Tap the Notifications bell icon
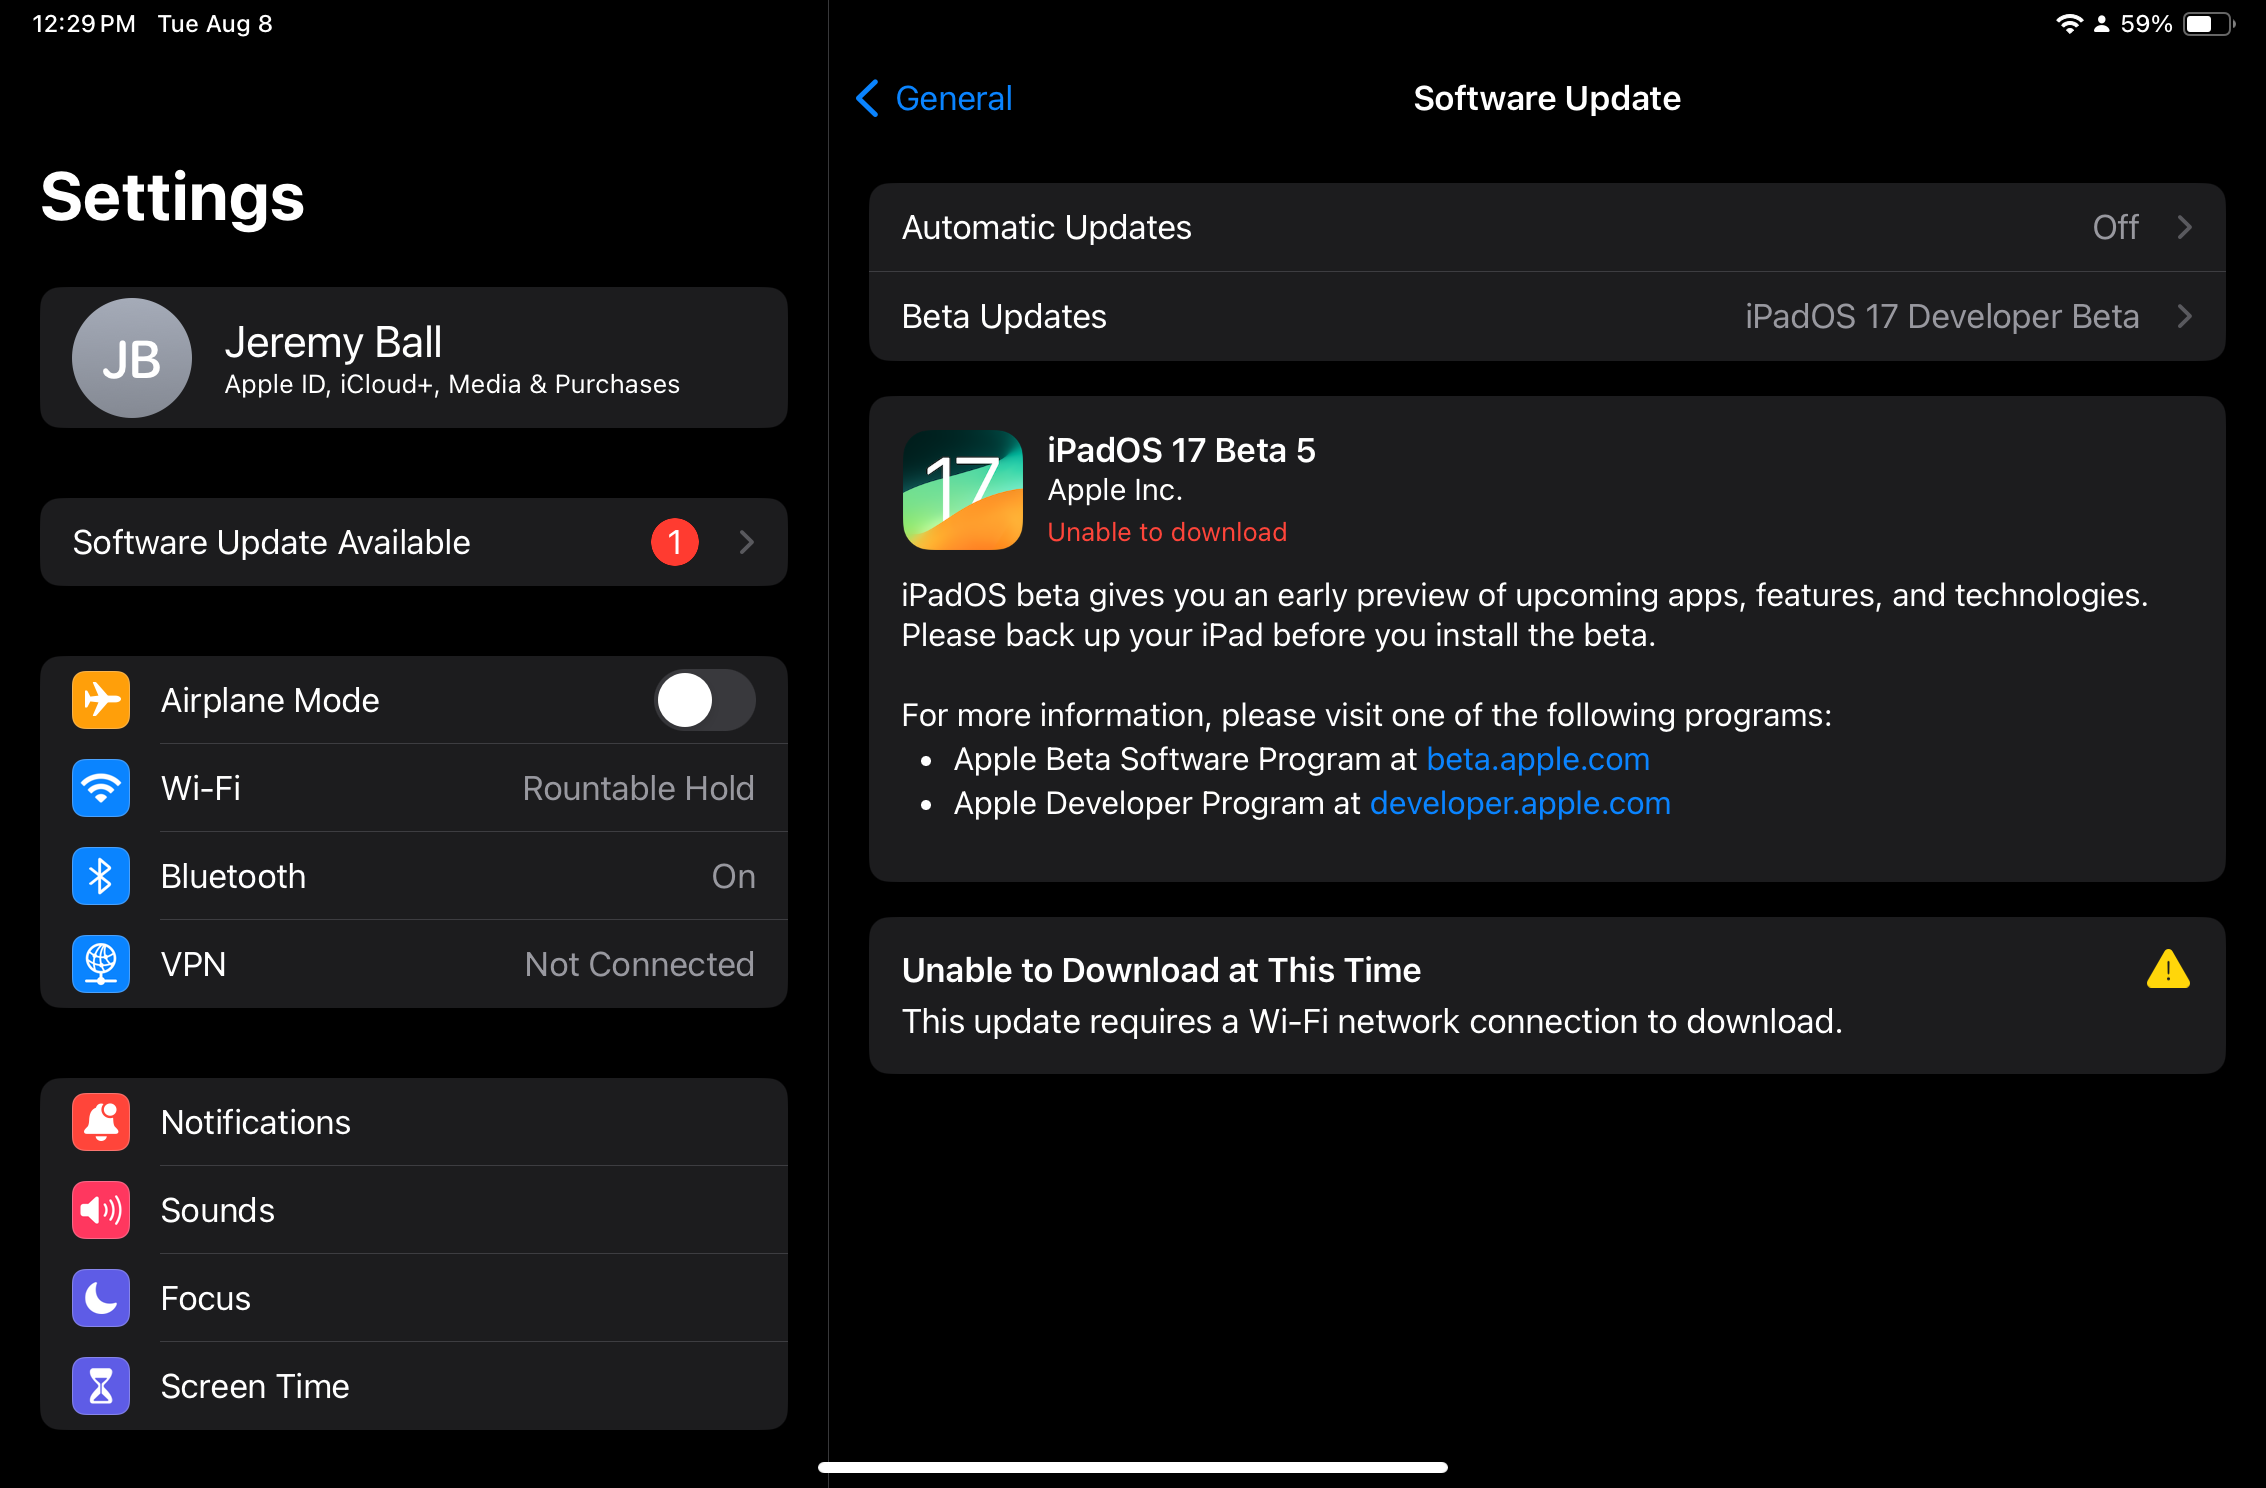 click(101, 1122)
